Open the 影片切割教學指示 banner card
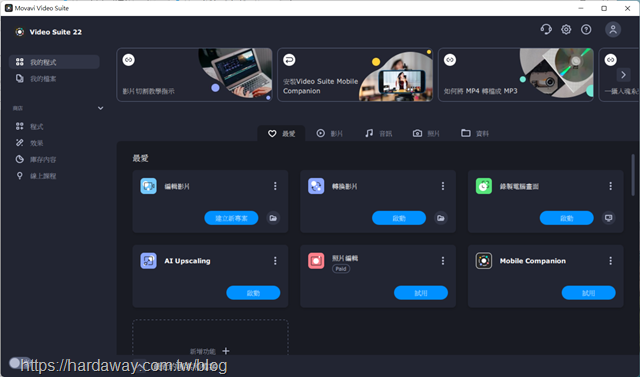 194,75
